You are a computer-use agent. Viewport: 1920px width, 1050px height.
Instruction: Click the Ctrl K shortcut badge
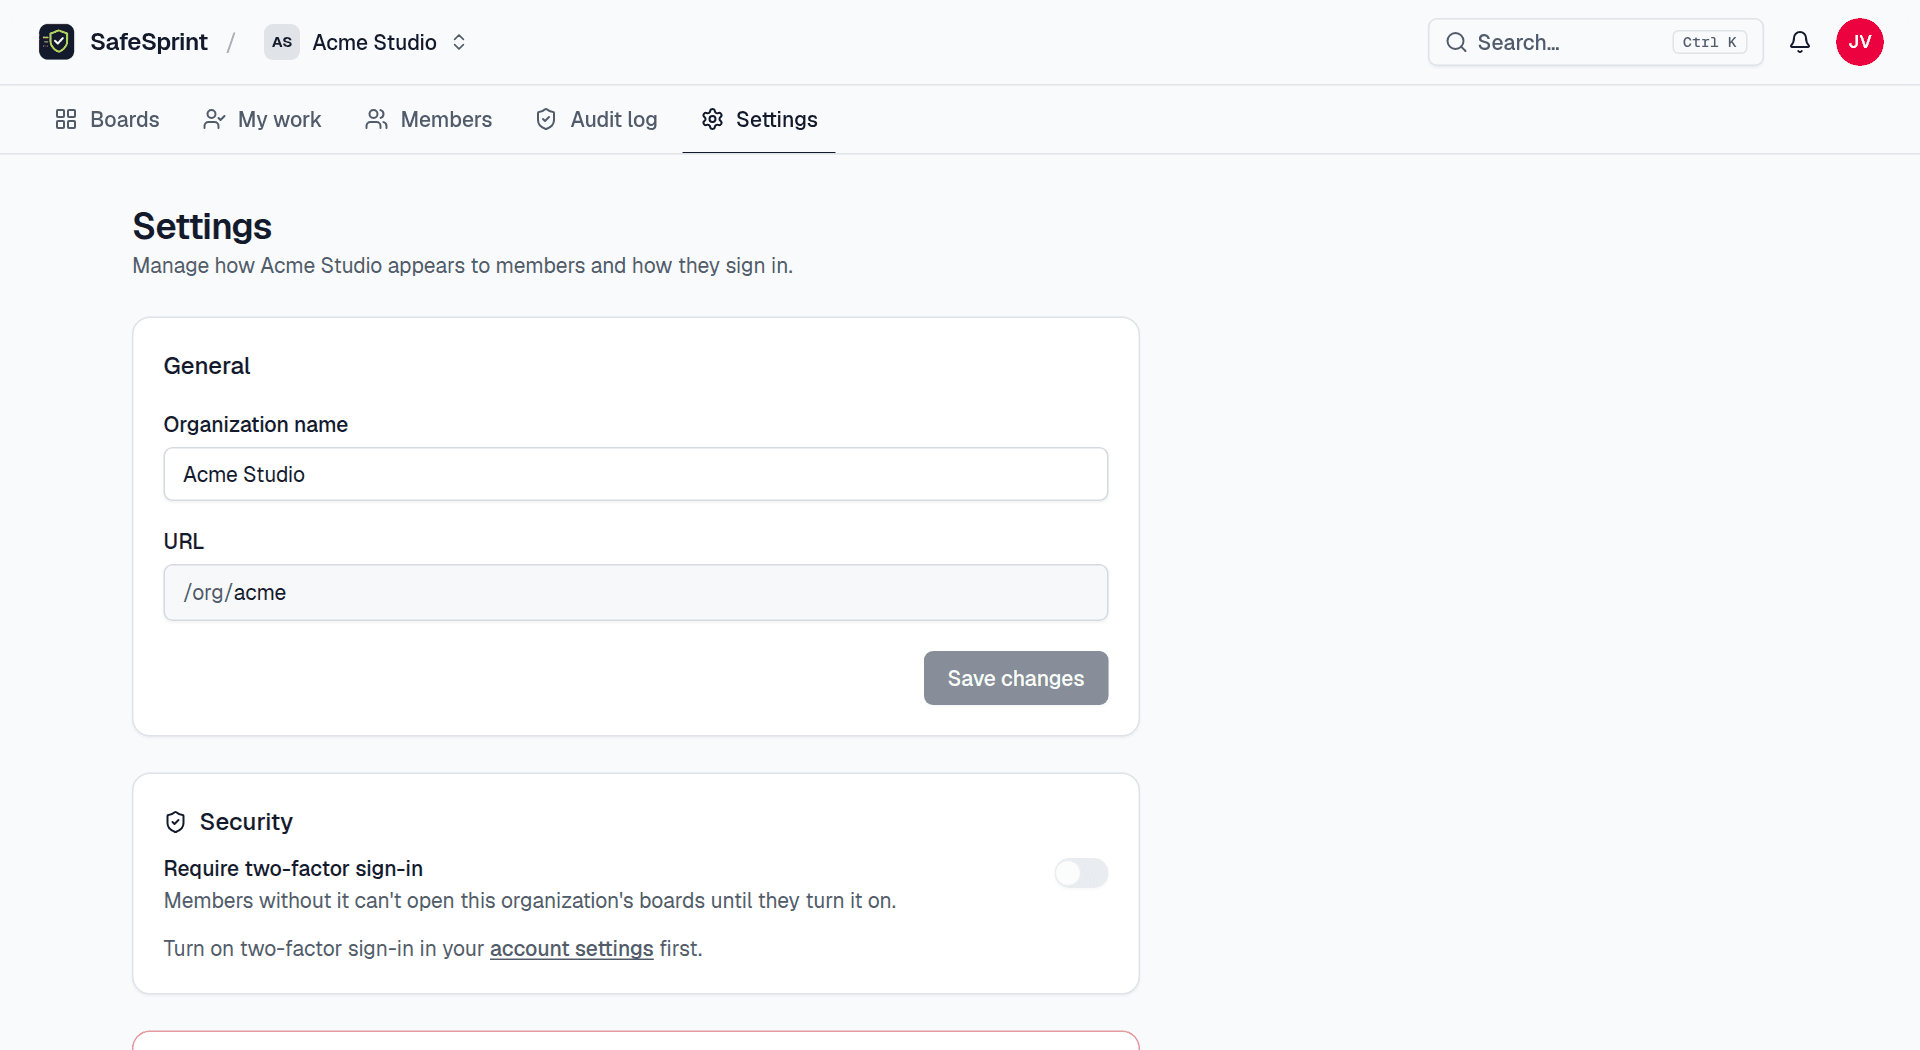click(x=1709, y=42)
